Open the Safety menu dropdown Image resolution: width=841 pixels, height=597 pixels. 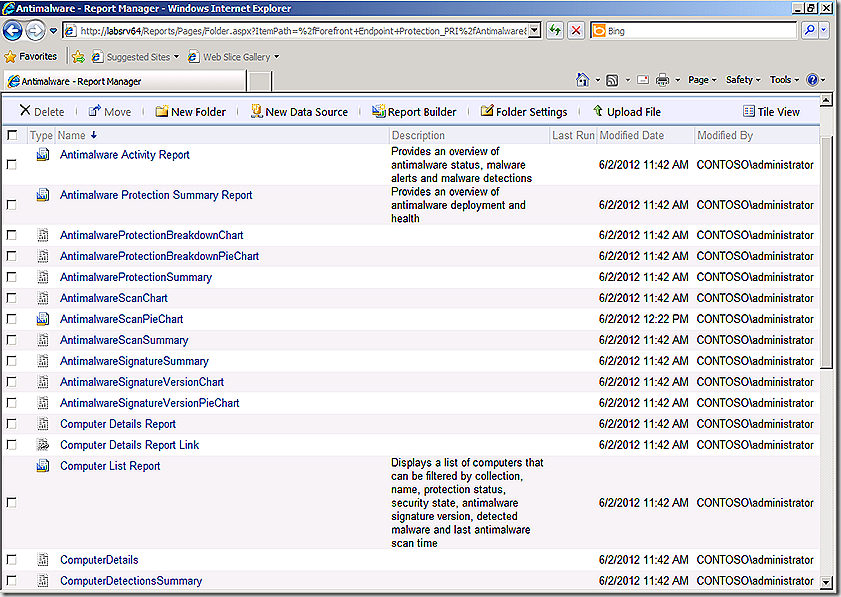(x=743, y=80)
